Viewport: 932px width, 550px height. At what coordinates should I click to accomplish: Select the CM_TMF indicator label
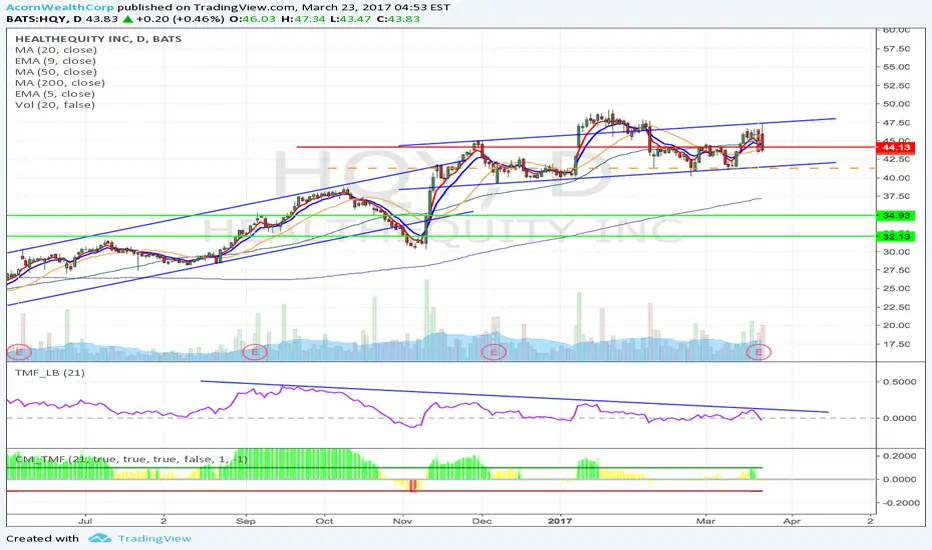tap(131, 459)
